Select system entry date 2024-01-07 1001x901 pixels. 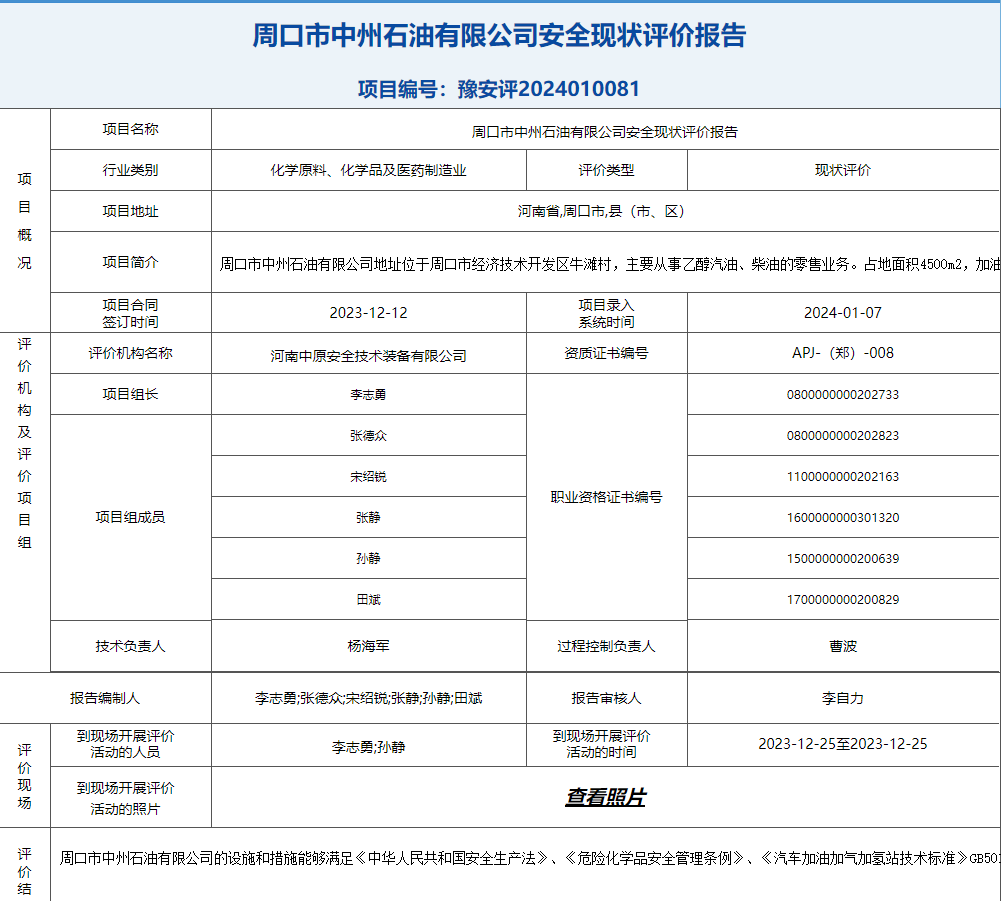(x=843, y=313)
